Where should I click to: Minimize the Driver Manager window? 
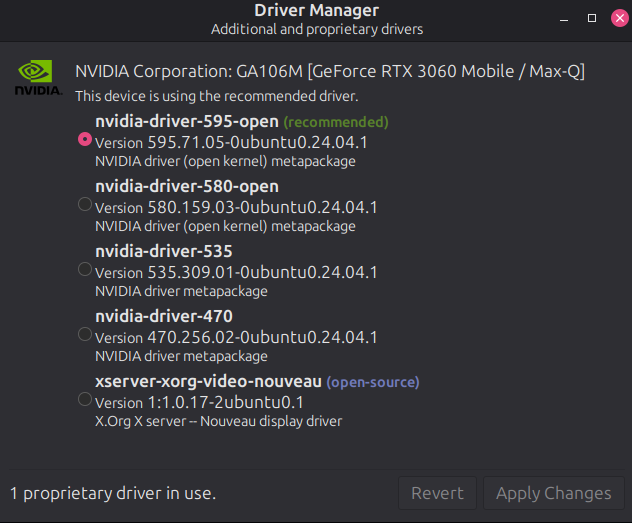pos(564,19)
